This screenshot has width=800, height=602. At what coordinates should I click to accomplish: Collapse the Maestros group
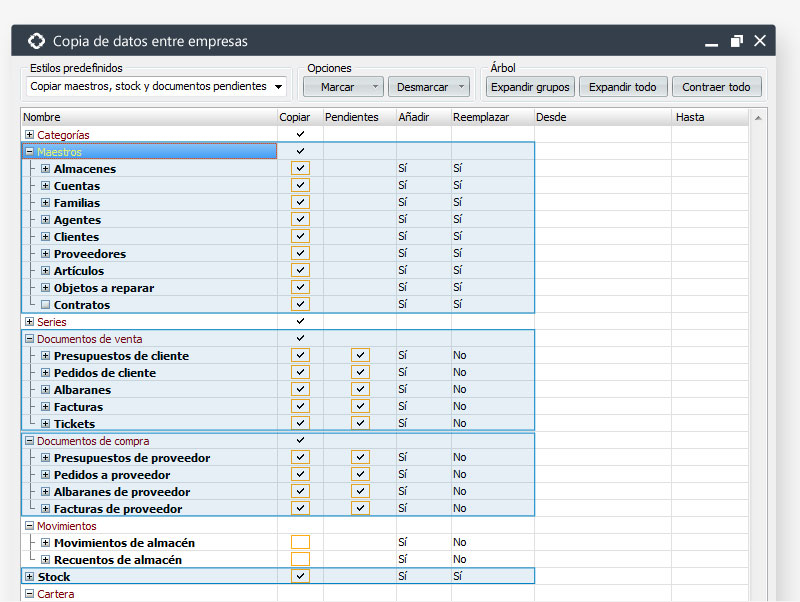[30, 152]
